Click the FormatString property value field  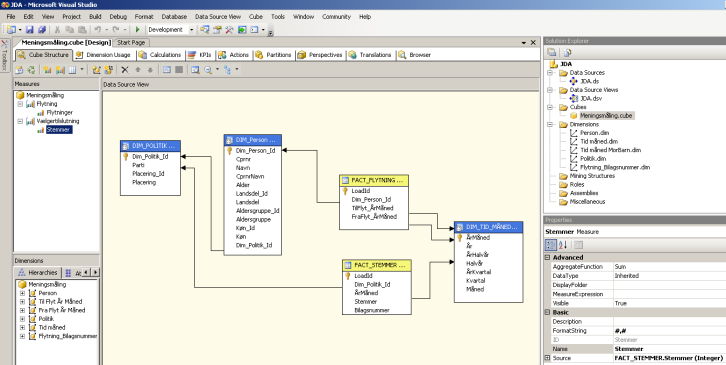click(669, 331)
